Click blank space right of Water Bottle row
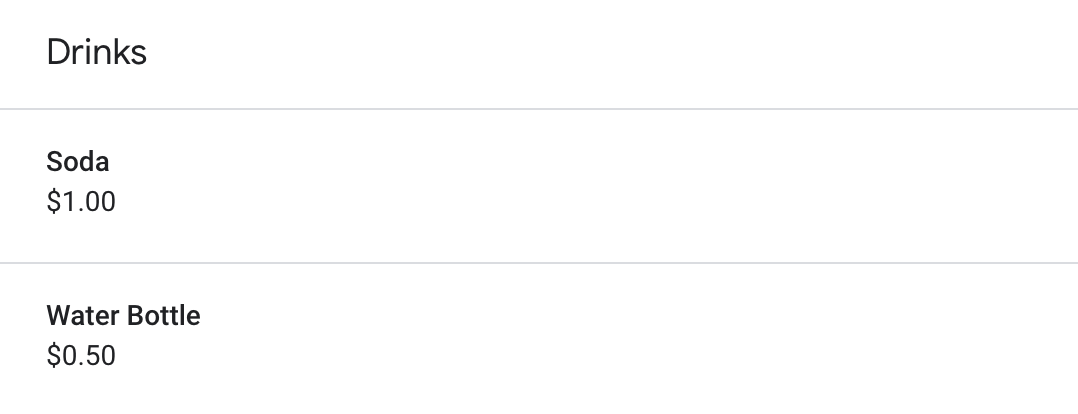The width and height of the screenshot is (1078, 414). click(700, 338)
